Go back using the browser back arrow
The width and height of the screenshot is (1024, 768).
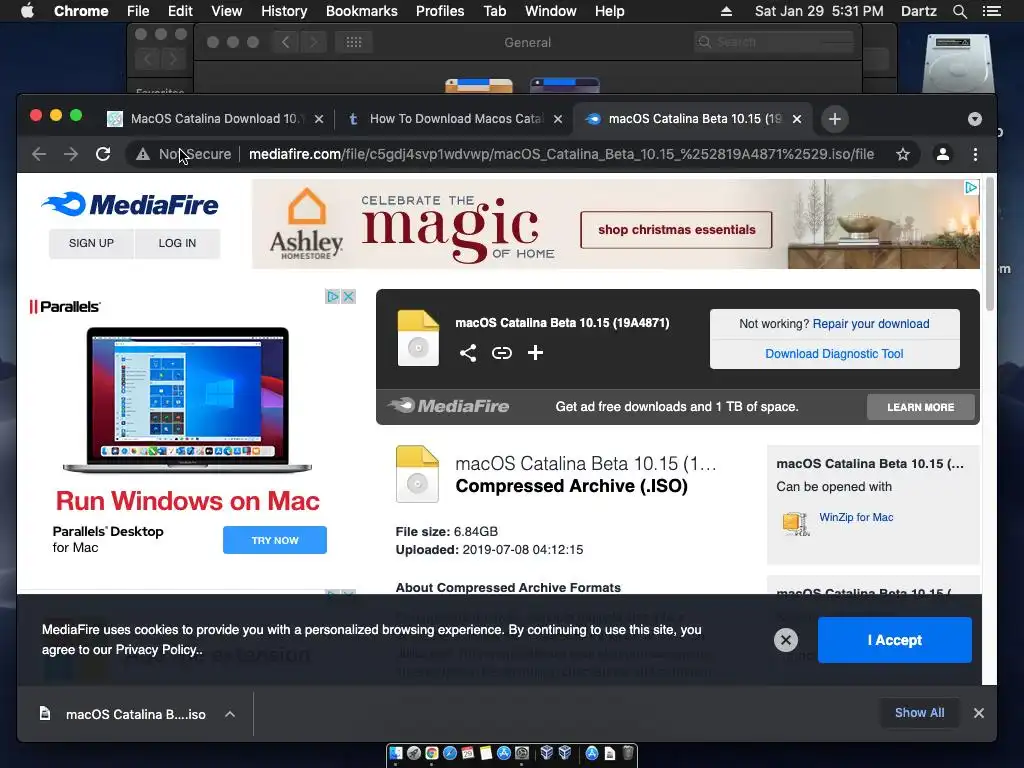coord(39,154)
